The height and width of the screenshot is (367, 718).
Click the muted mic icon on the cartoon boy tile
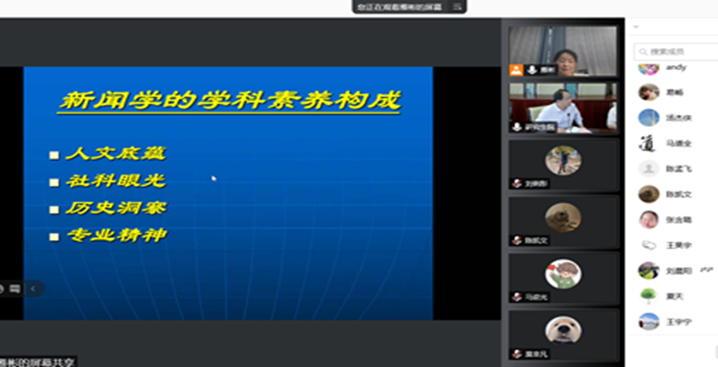tap(517, 297)
